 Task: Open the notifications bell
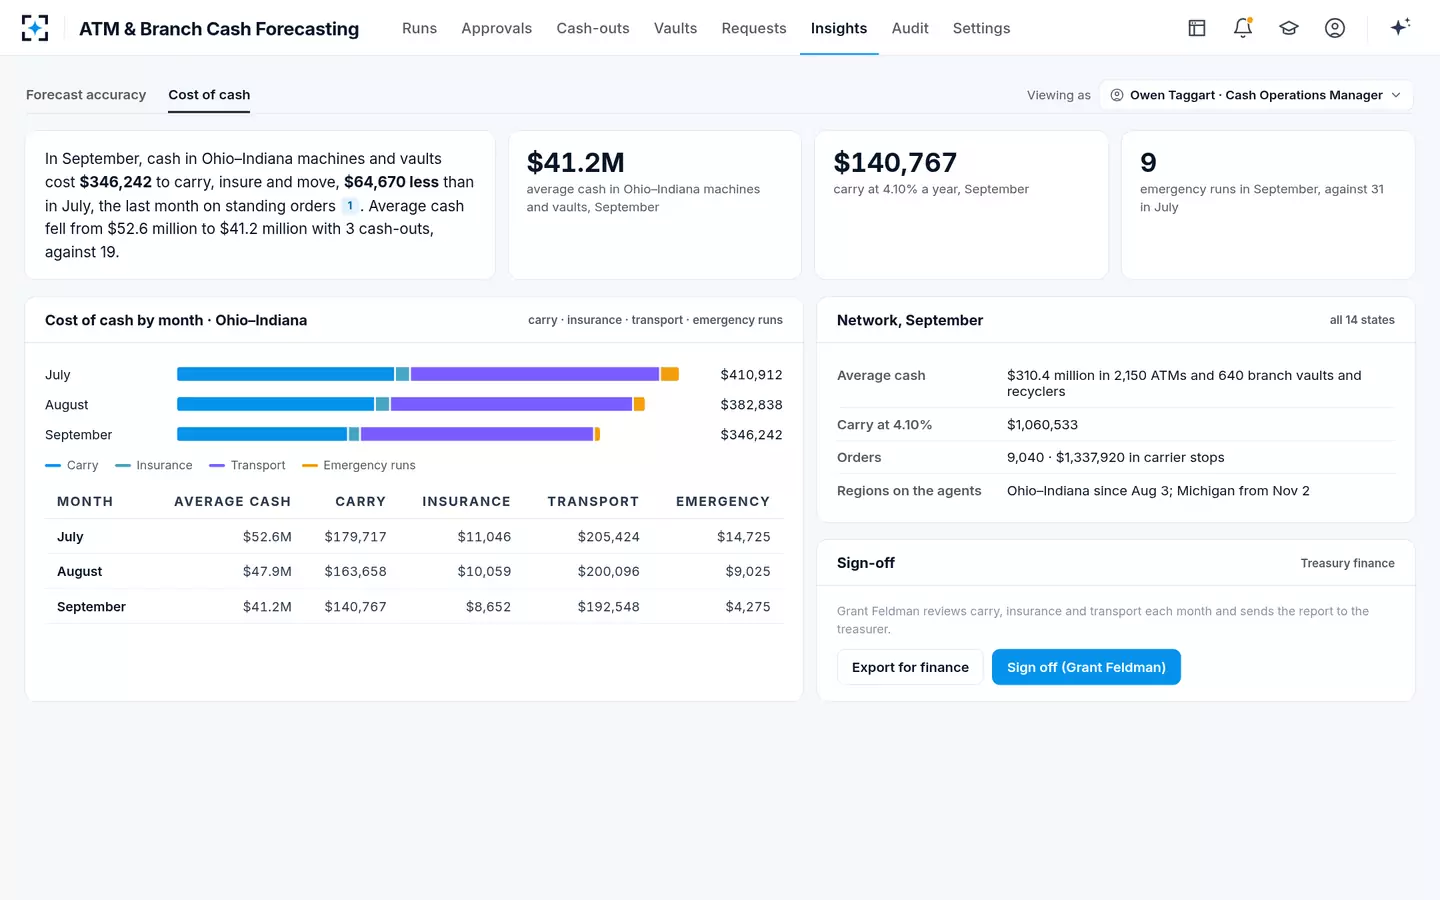1243,28
